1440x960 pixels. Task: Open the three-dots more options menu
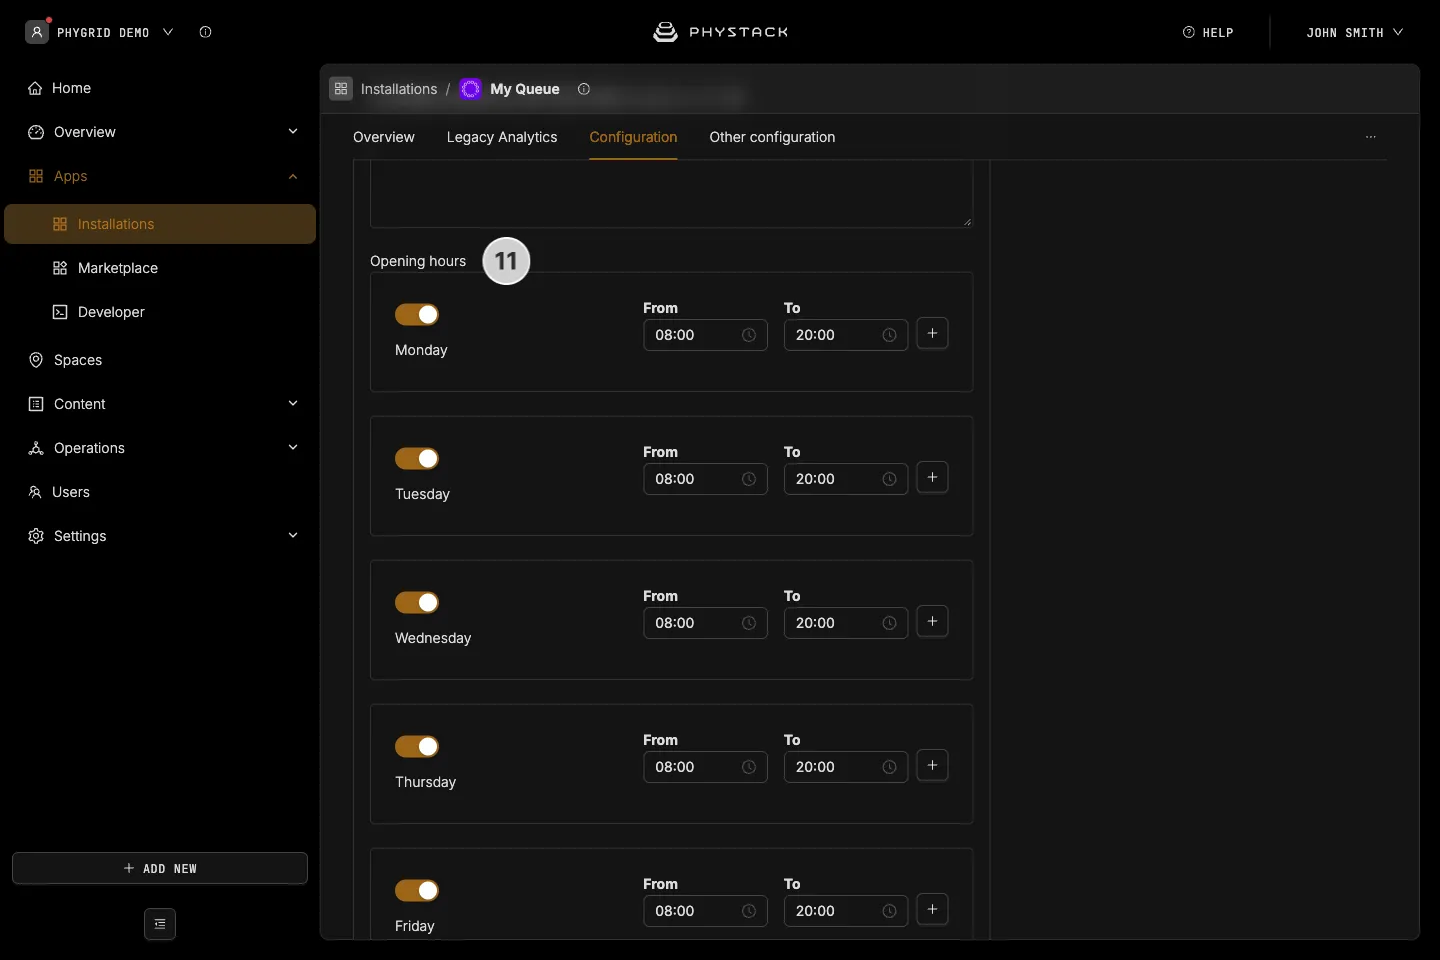(1371, 137)
